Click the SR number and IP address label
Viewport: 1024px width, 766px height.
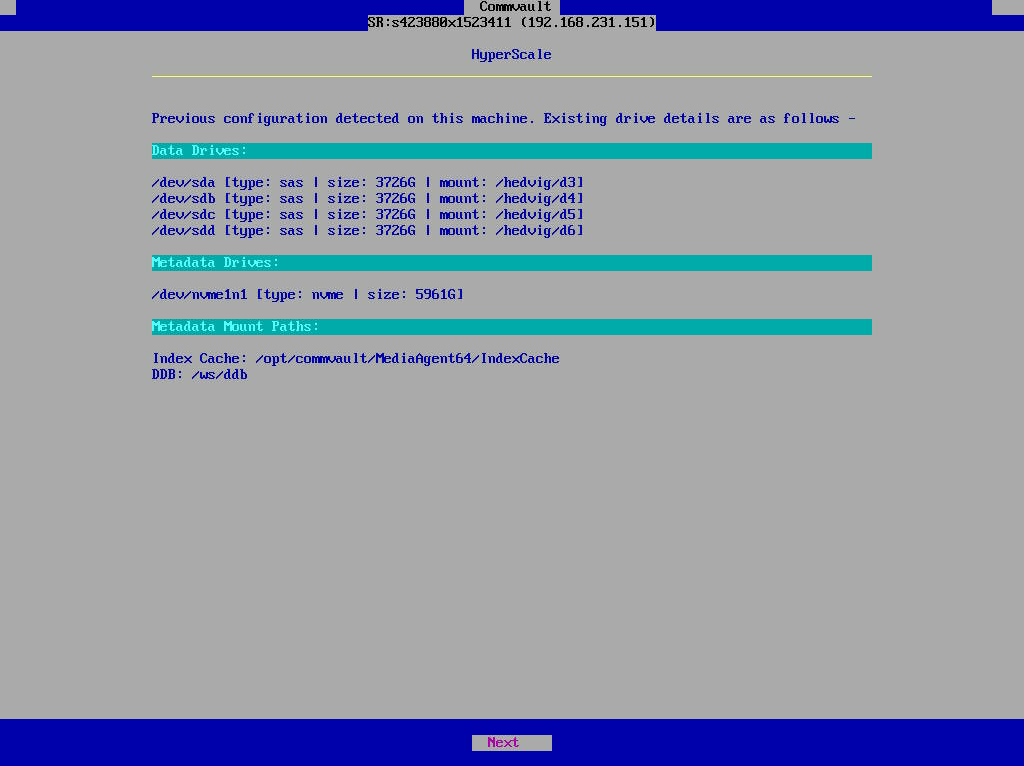[x=511, y=23]
